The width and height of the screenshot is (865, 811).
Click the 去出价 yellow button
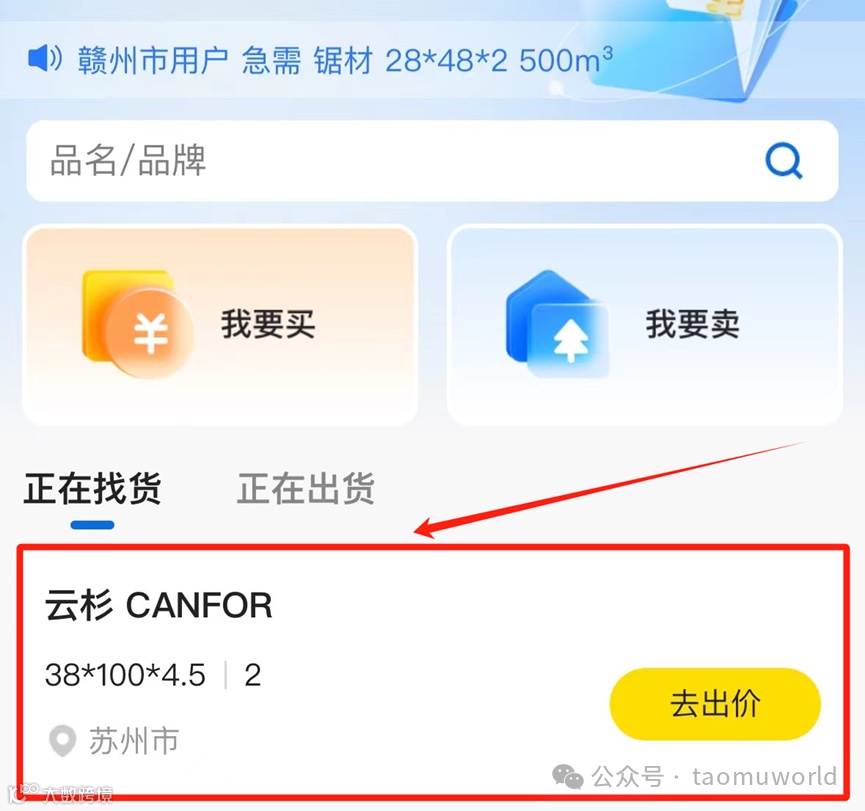(715, 704)
